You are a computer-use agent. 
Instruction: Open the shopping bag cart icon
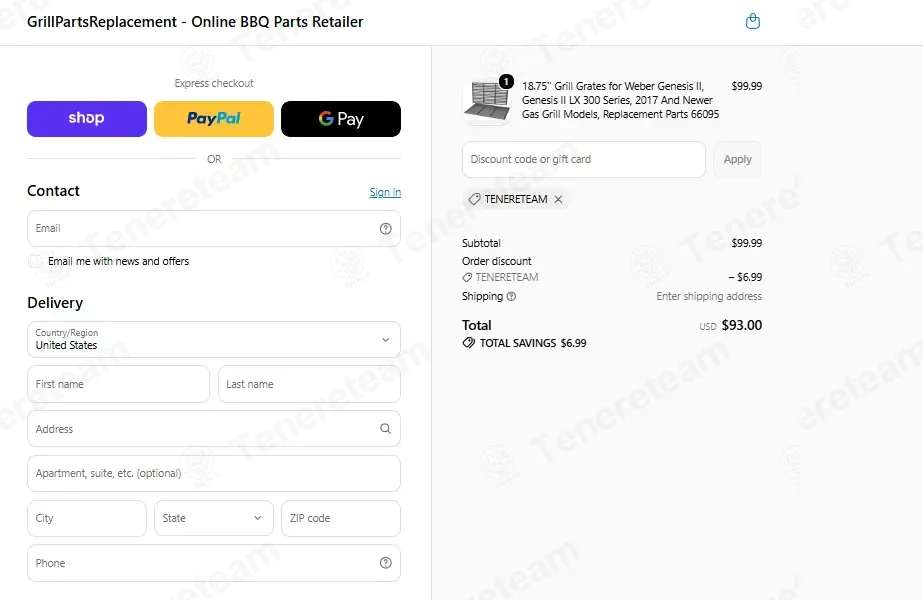click(752, 22)
